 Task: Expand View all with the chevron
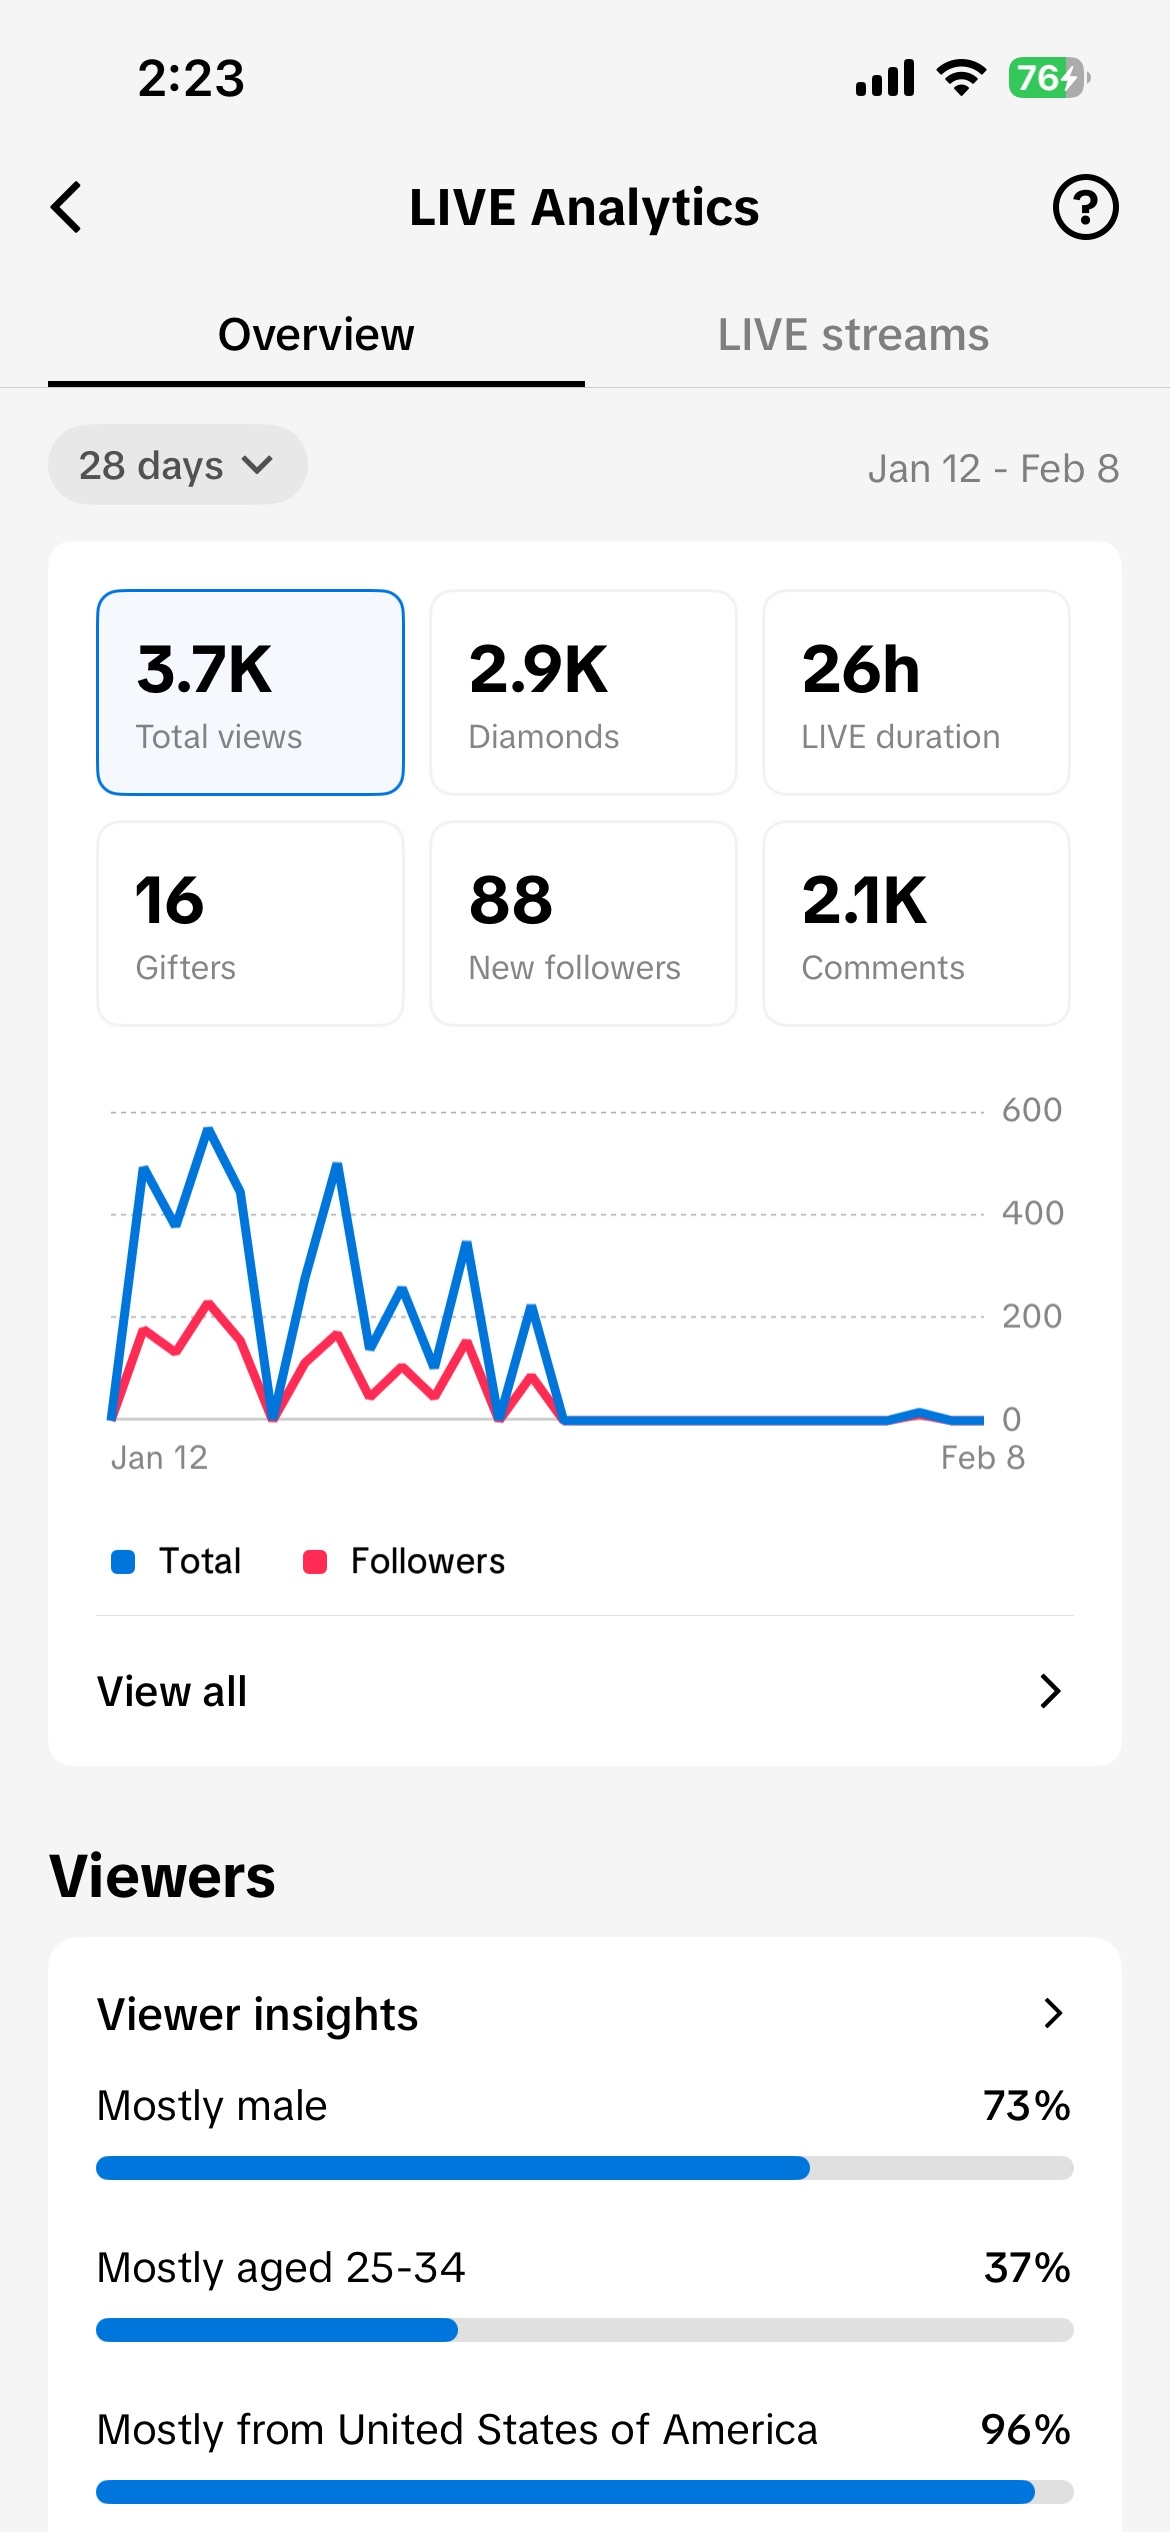click(1050, 1691)
